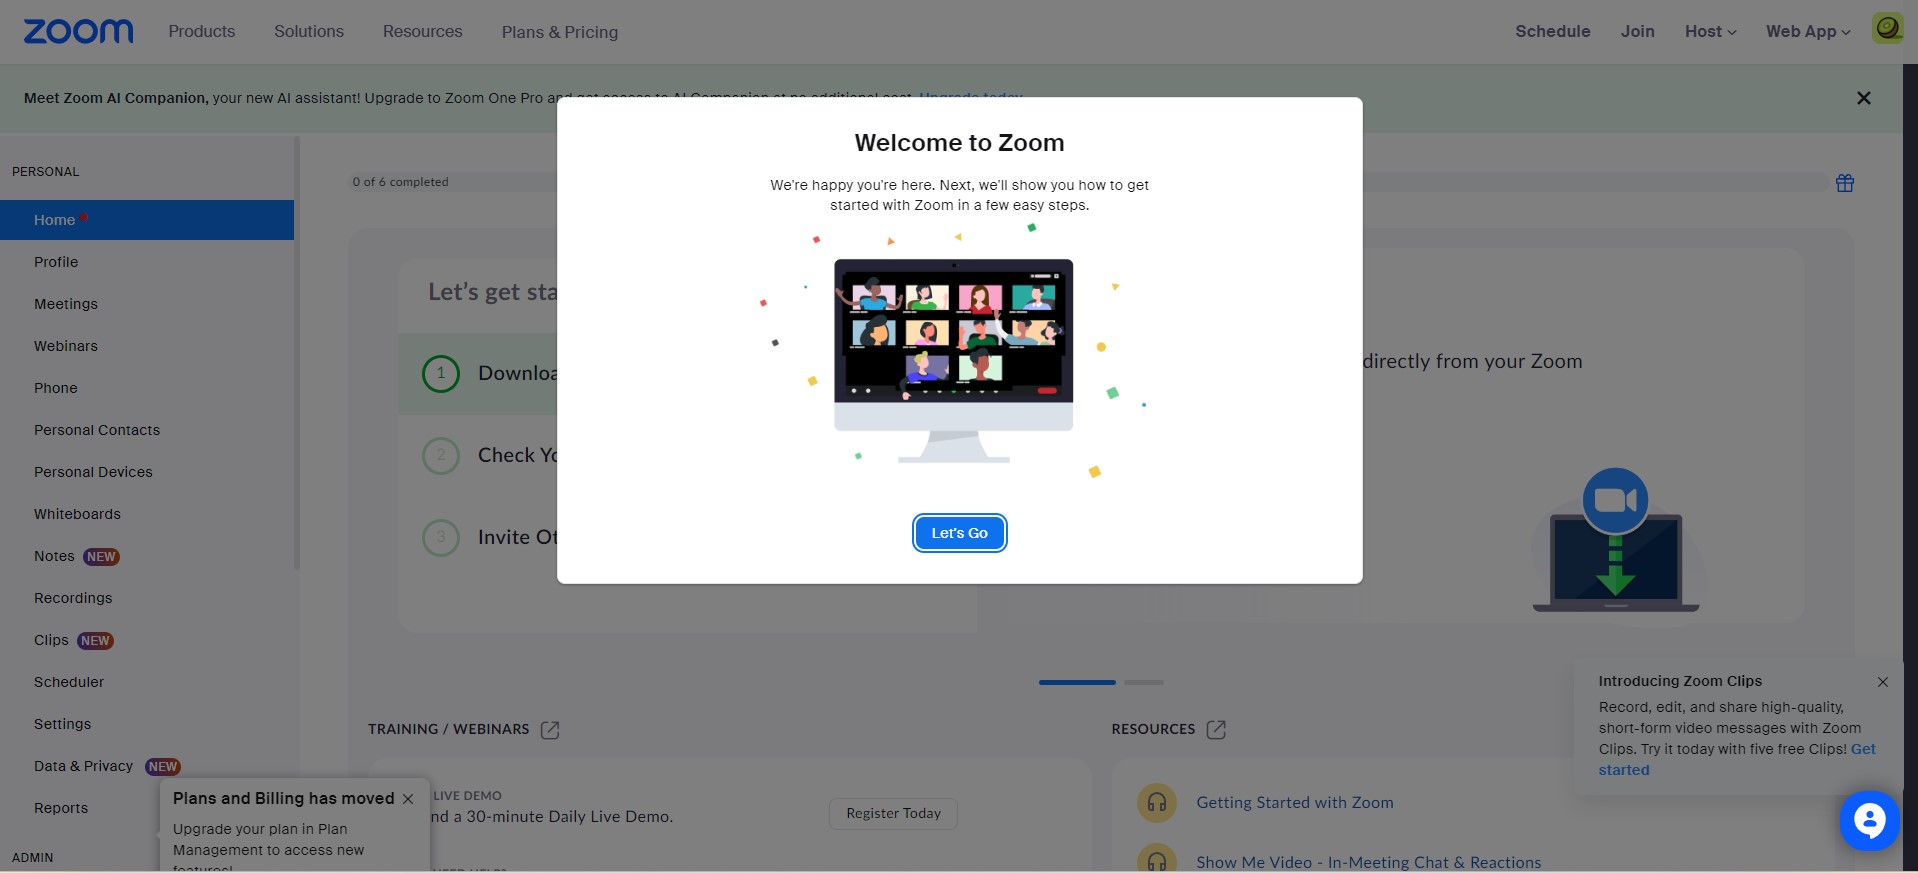1918x873 pixels.
Task: Click Schedule in the top bar
Action: [1553, 32]
